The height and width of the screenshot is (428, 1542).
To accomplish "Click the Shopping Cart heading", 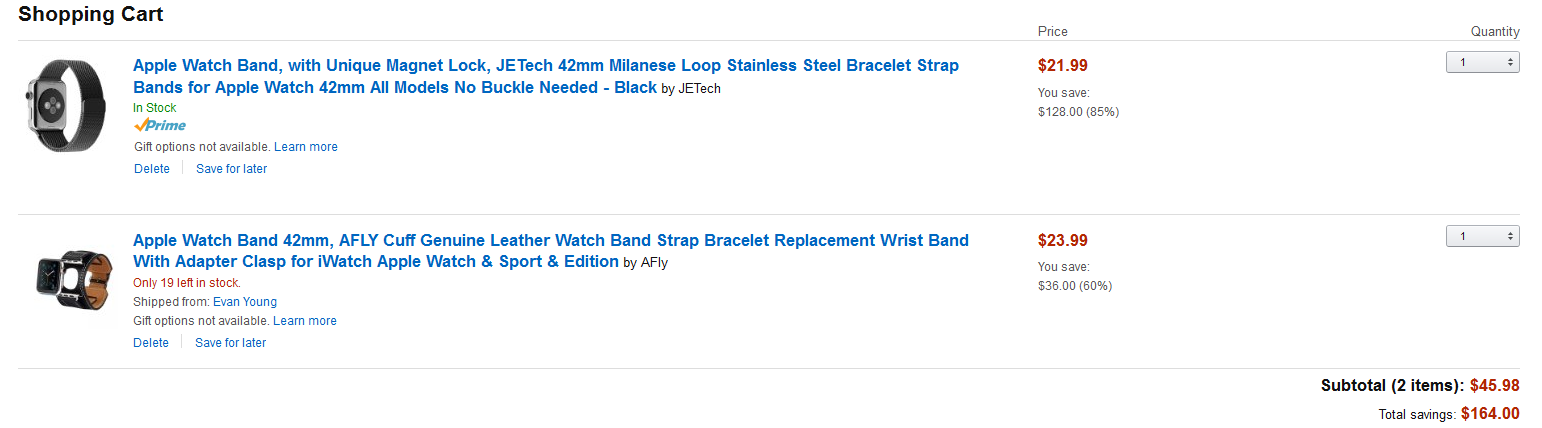I will click(x=91, y=14).
